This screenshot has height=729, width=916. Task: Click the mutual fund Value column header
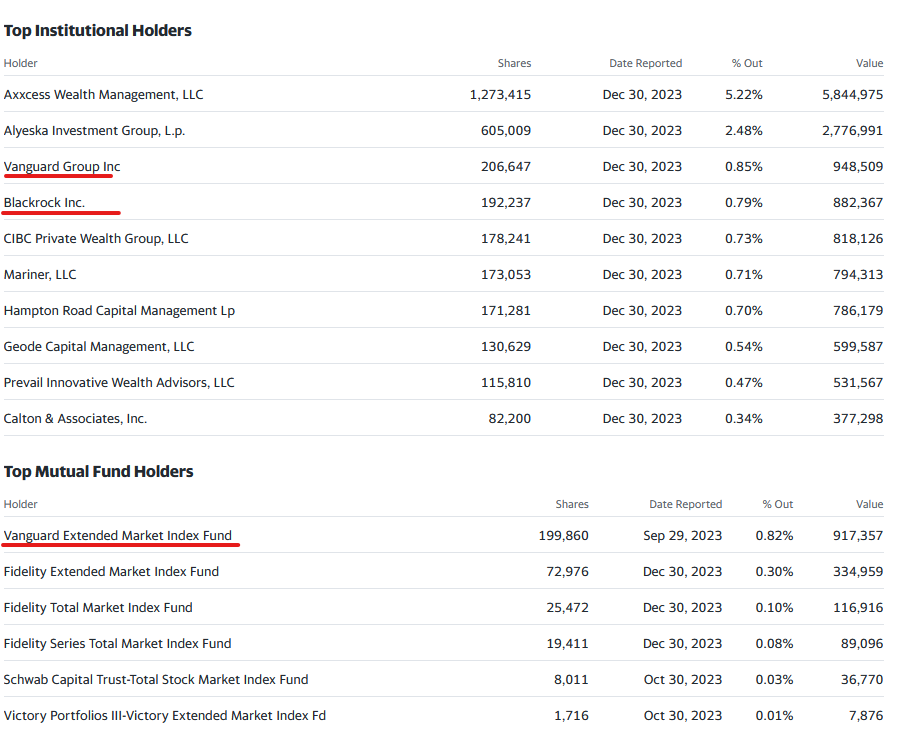[x=869, y=504]
